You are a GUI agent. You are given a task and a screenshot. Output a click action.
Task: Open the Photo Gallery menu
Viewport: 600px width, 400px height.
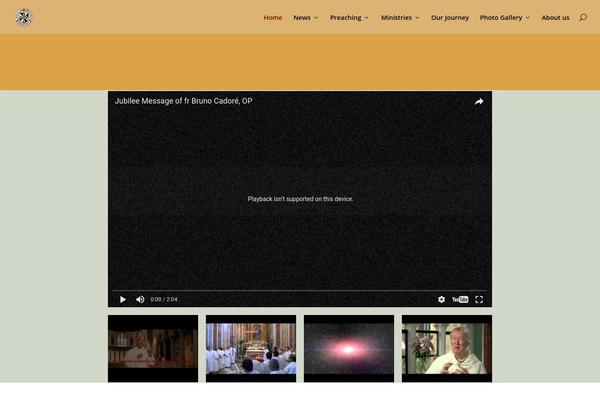click(x=501, y=18)
